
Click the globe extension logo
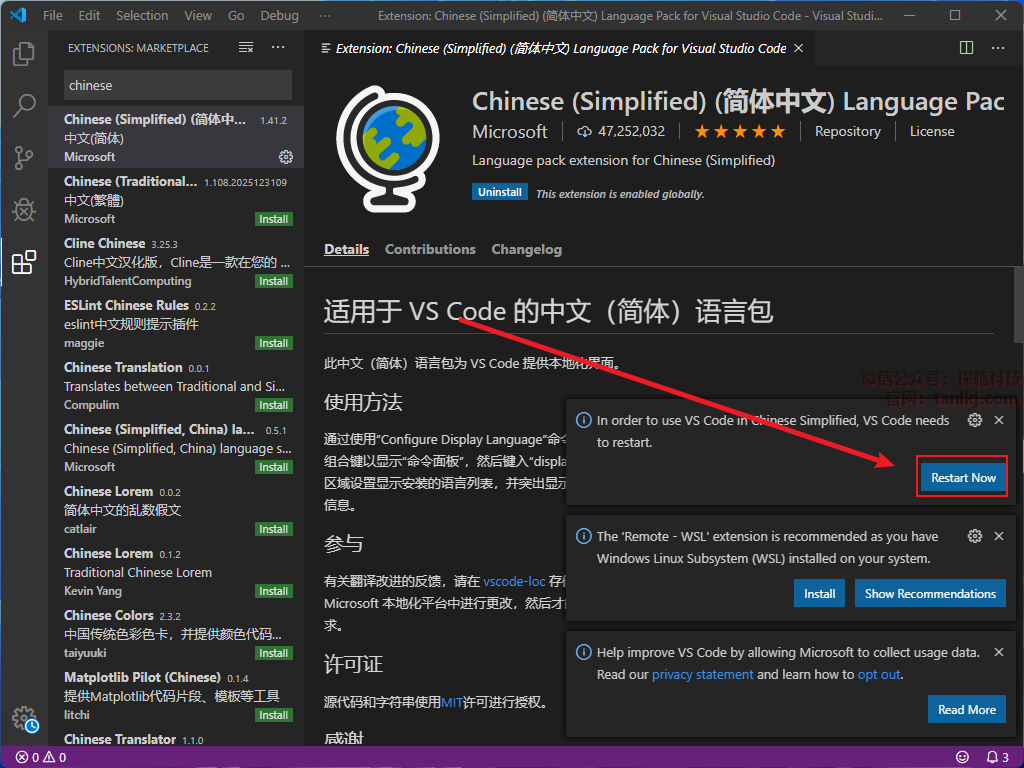pos(389,149)
